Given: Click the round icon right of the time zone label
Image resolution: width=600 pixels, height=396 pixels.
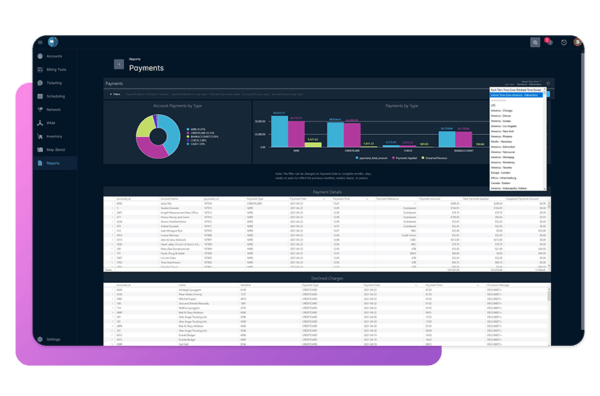Looking at the screenshot, I should coord(548,83).
